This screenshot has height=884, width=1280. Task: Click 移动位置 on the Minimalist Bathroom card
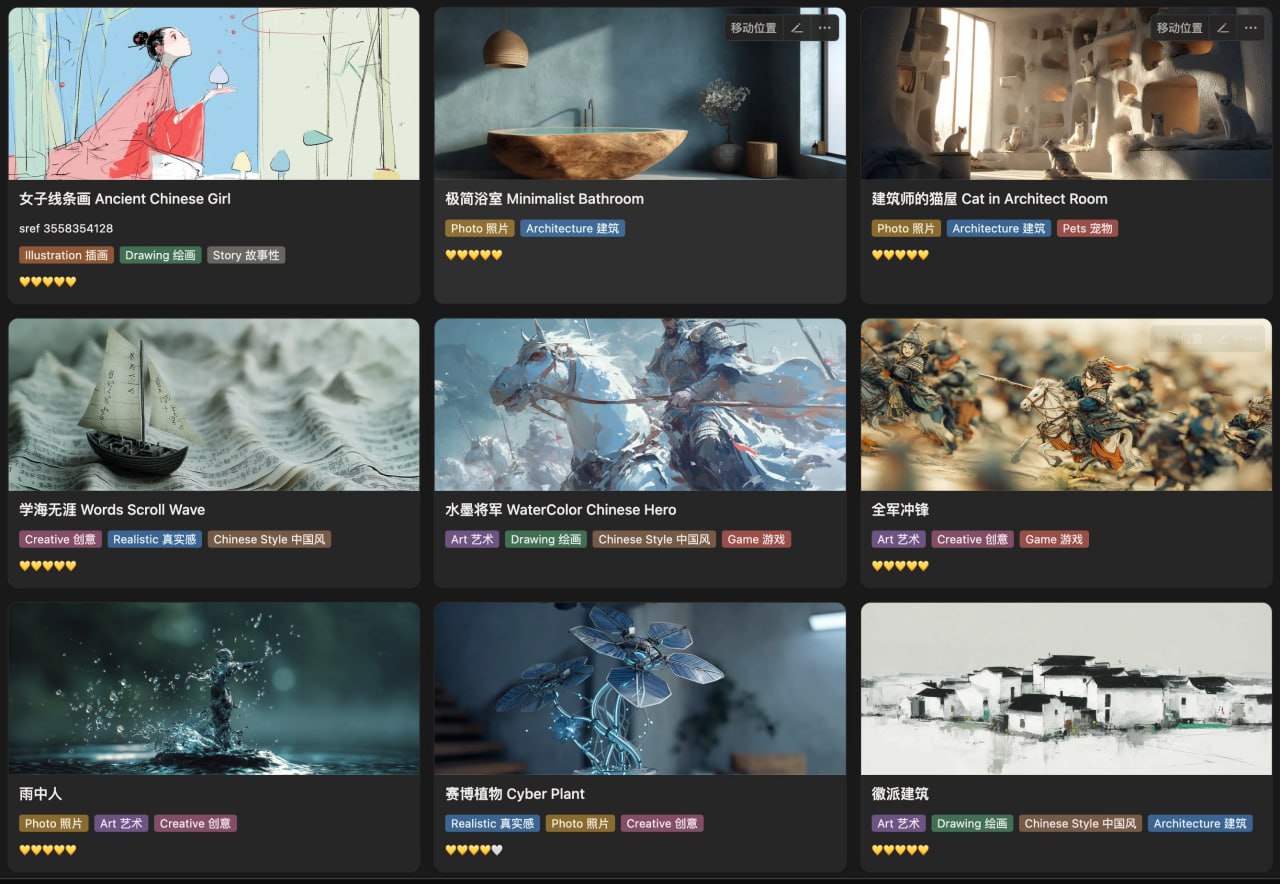[754, 28]
